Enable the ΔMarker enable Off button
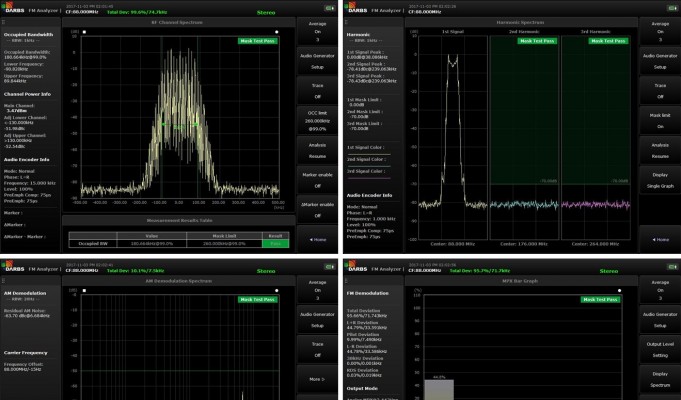The height and width of the screenshot is (400, 681). tap(317, 210)
